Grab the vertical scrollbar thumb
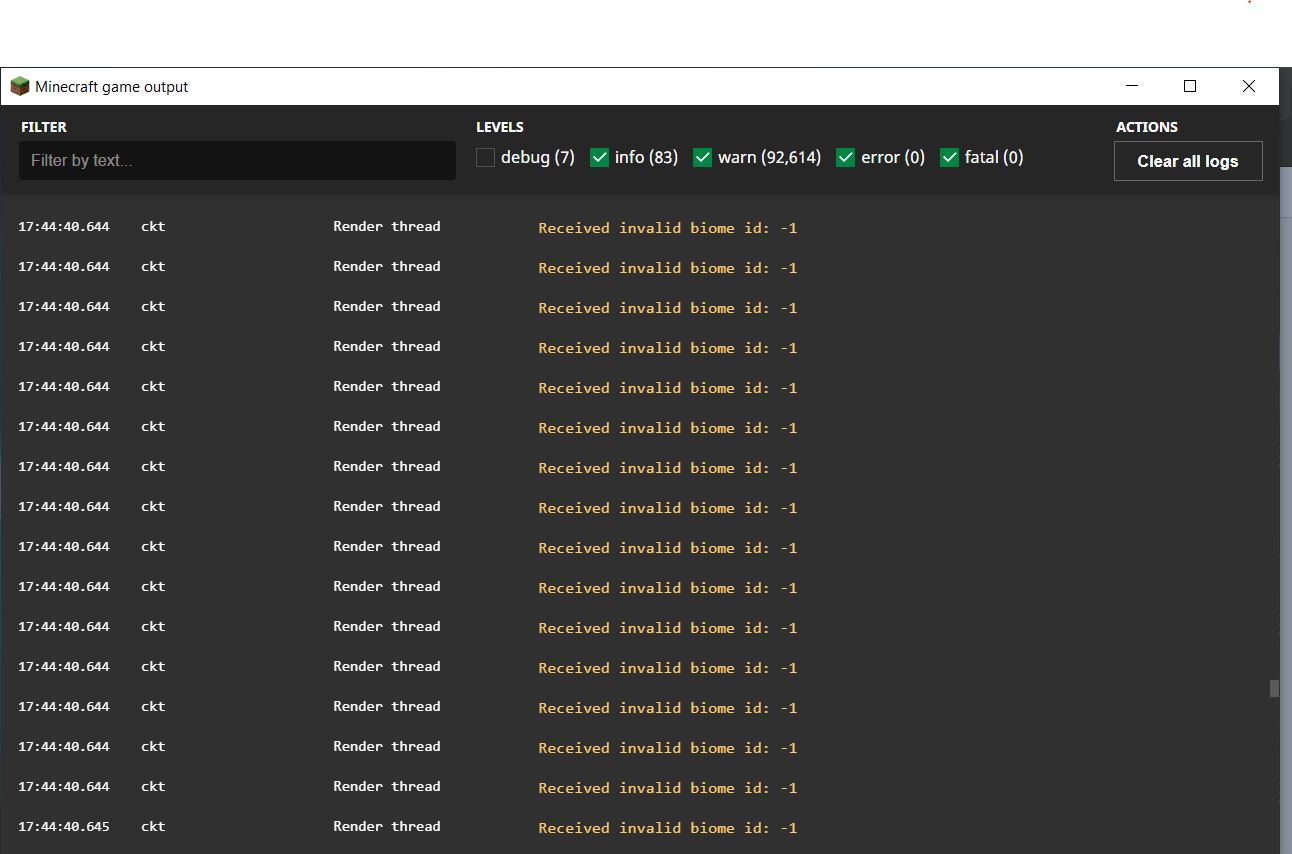The image size is (1292, 854). pyautogui.click(x=1274, y=688)
